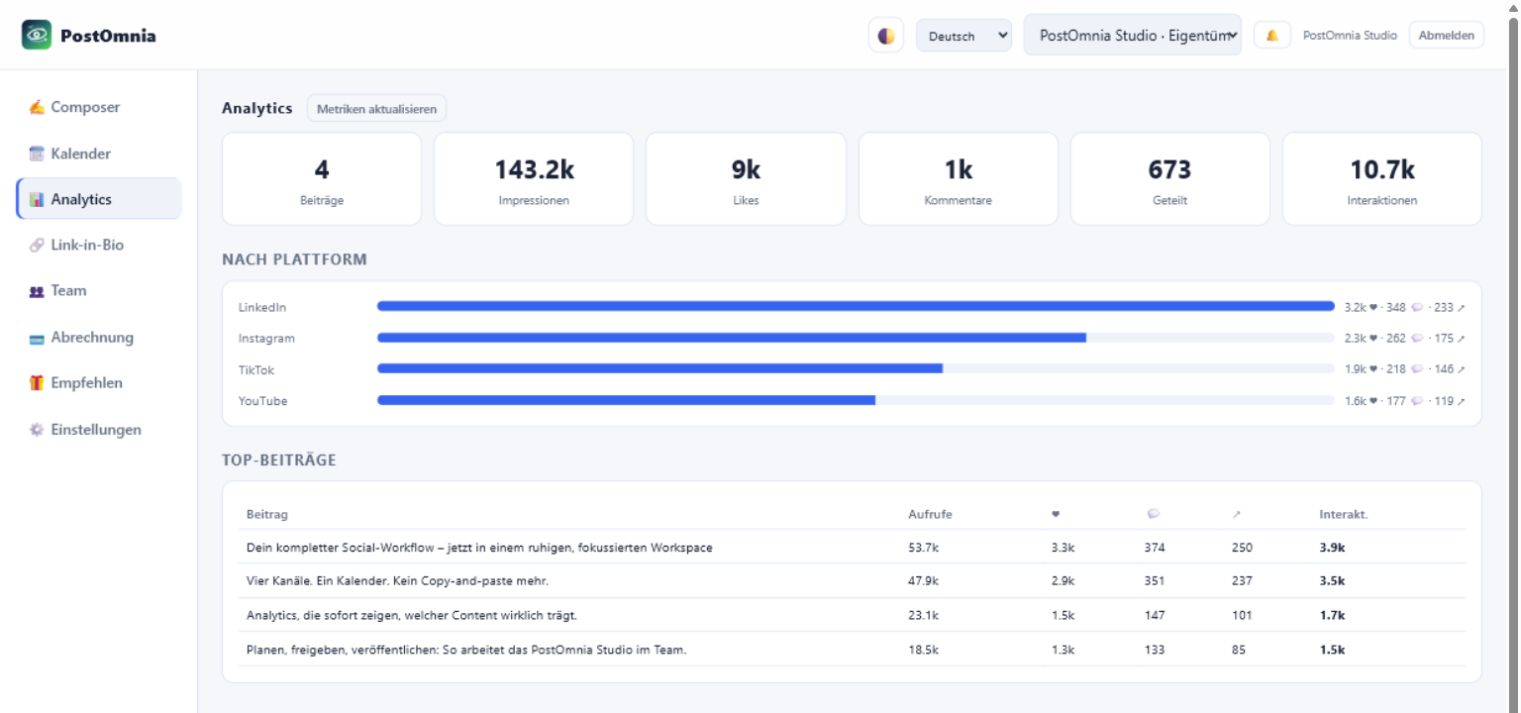This screenshot has width=1521, height=713.
Task: Click the Instagram platform label
Action: (266, 339)
